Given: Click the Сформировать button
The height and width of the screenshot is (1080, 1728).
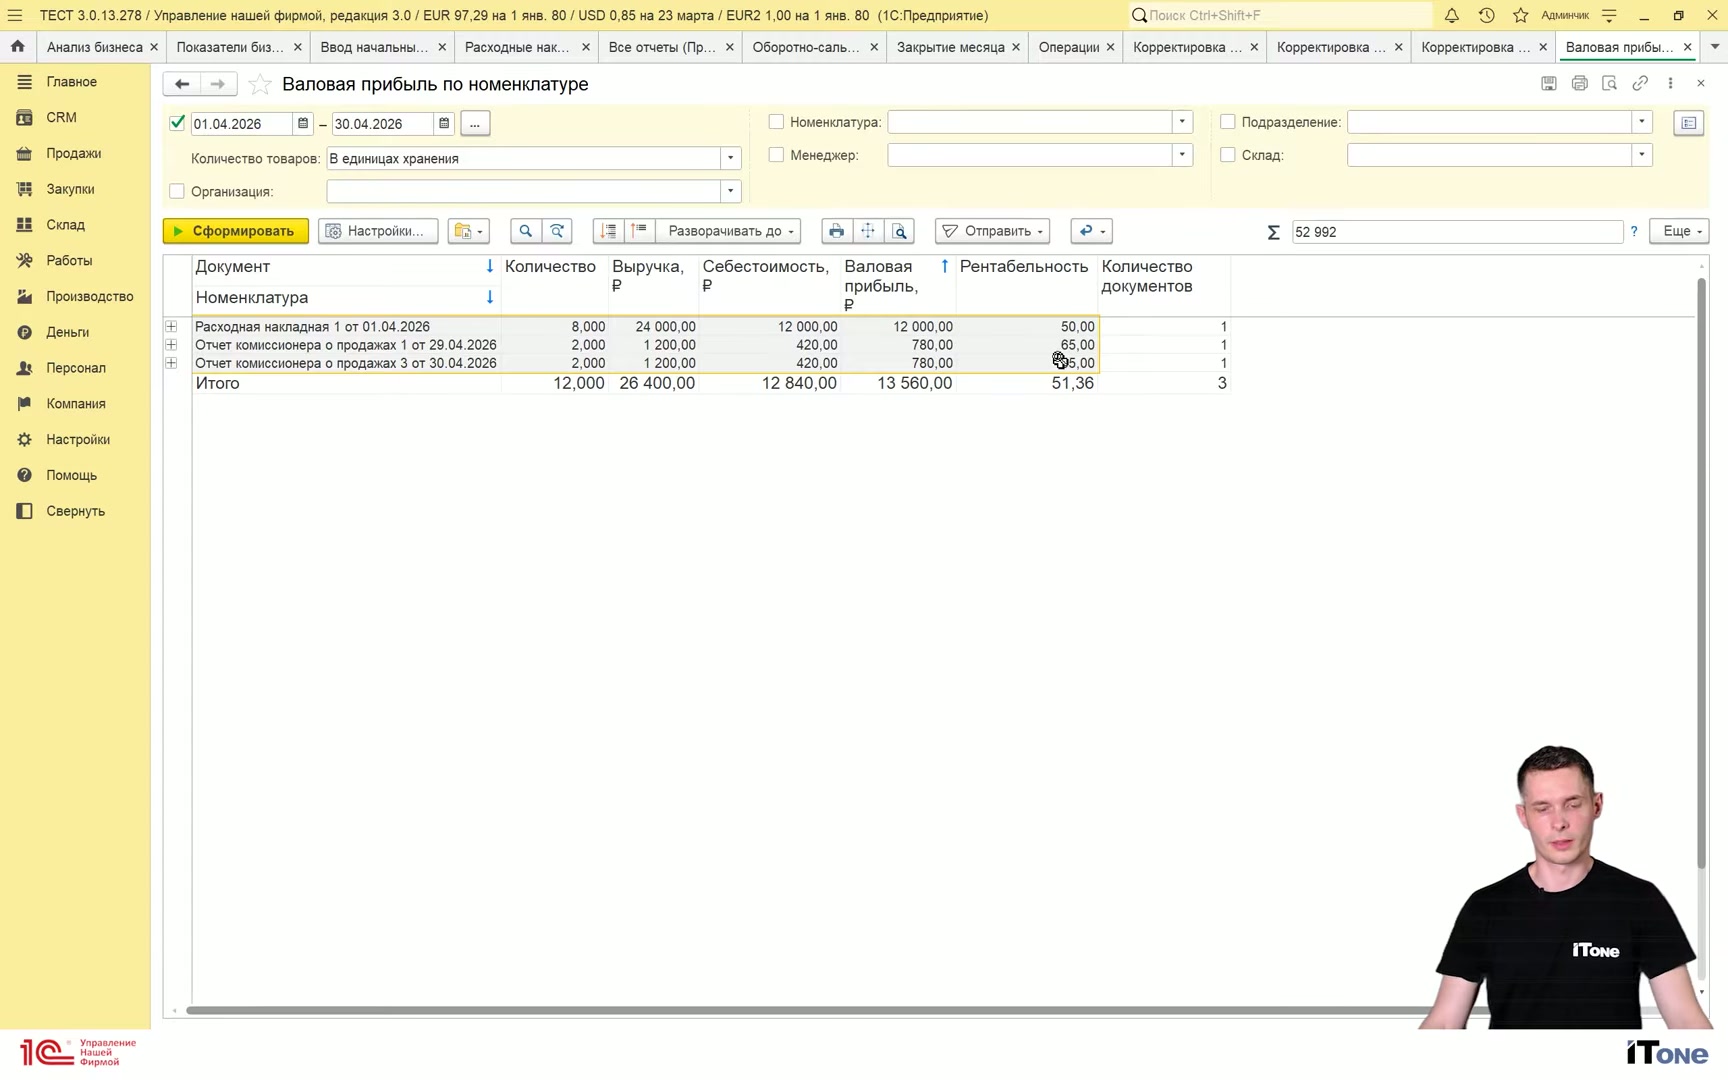Looking at the screenshot, I should pos(236,231).
